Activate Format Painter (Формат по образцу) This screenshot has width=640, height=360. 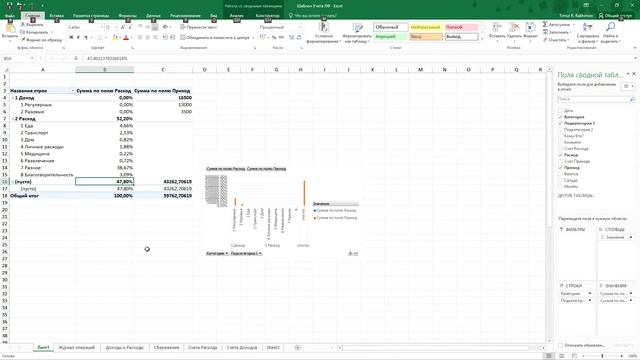pos(41,40)
